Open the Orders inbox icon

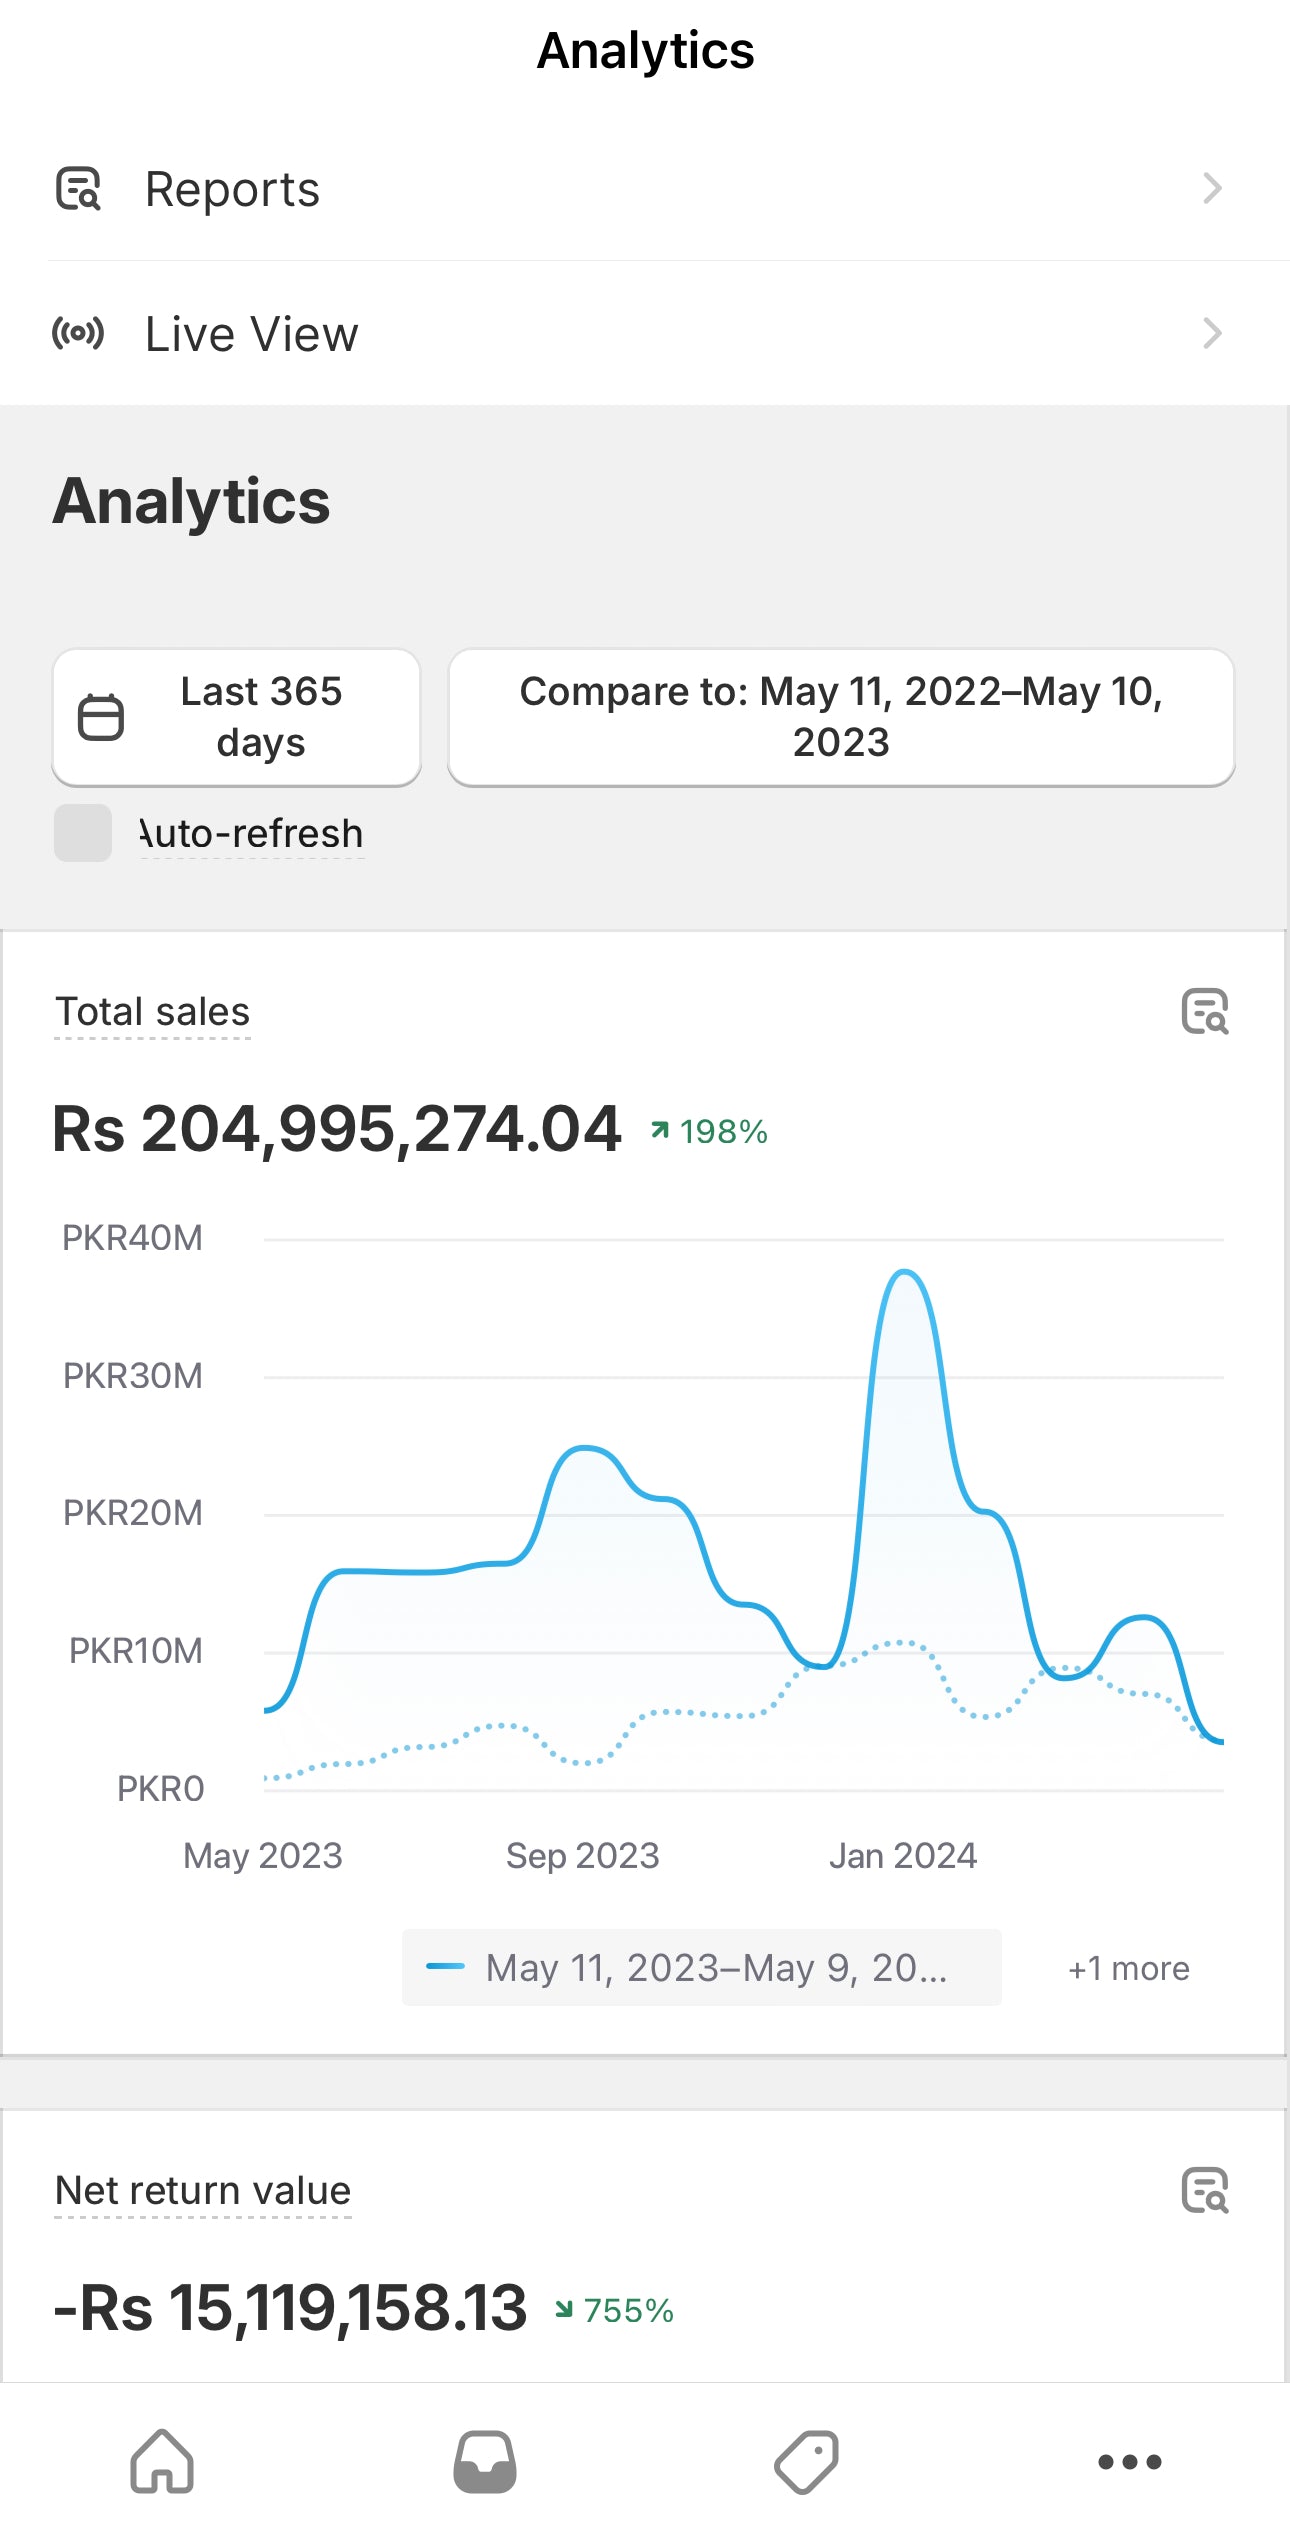pos(485,2462)
